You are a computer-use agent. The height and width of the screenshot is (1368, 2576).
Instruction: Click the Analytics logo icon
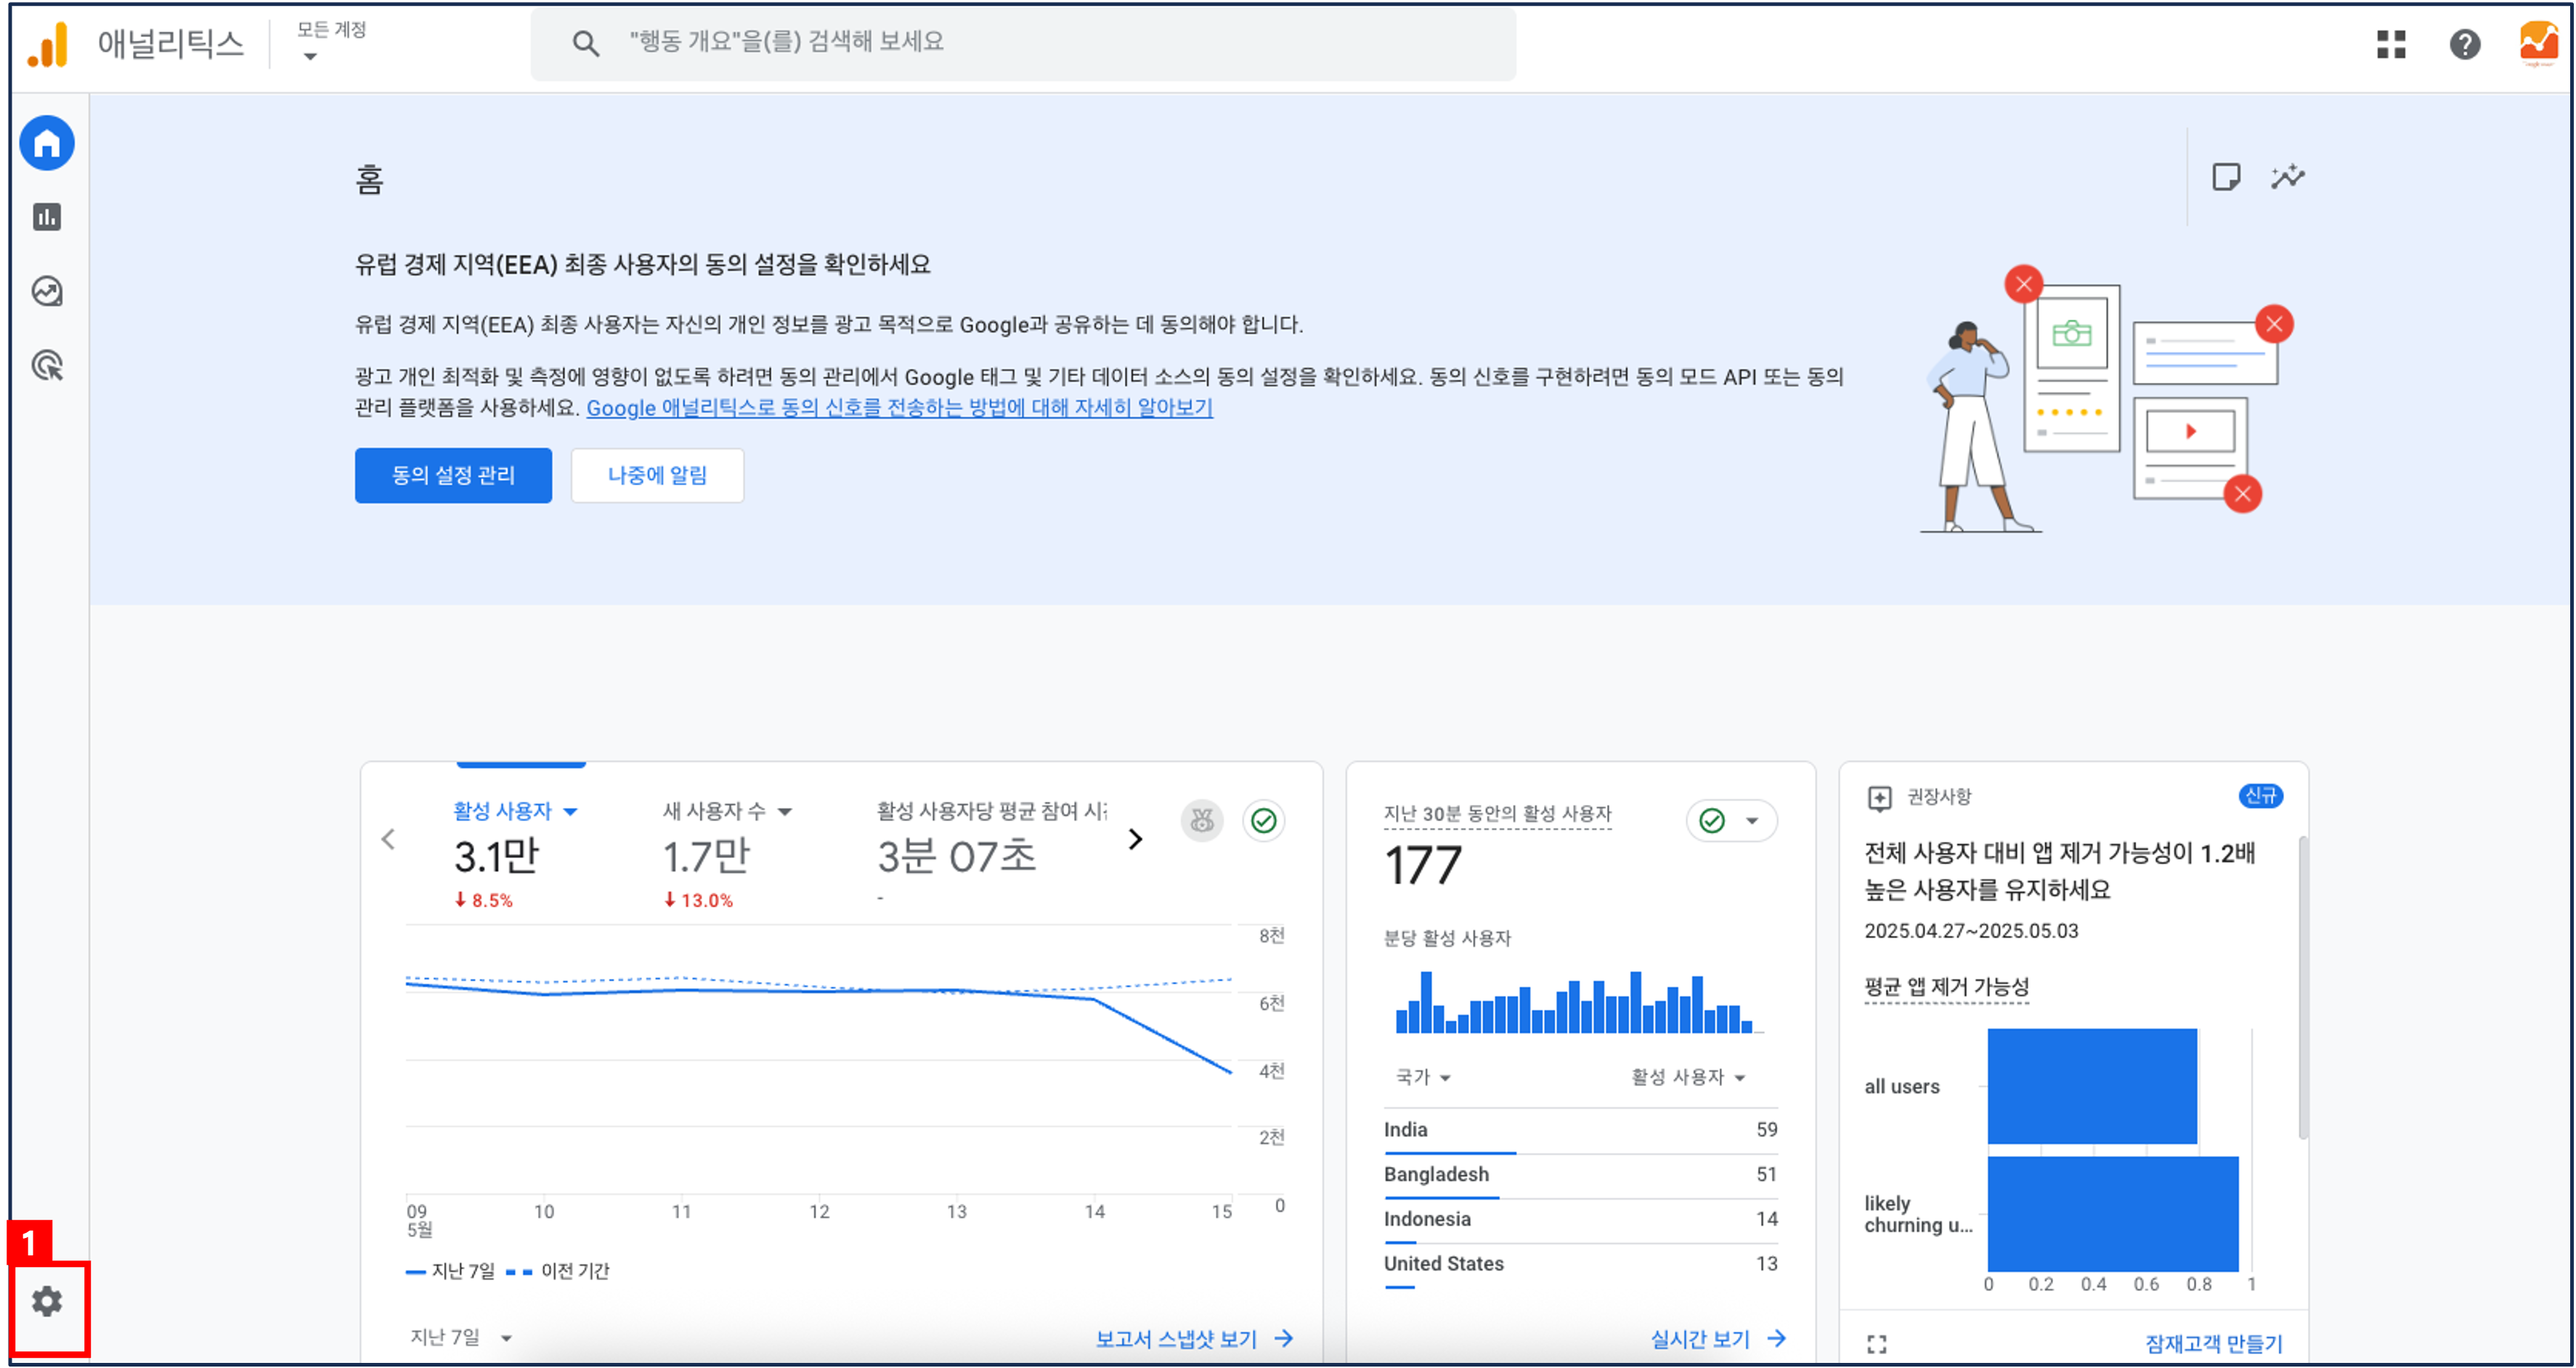[x=47, y=44]
